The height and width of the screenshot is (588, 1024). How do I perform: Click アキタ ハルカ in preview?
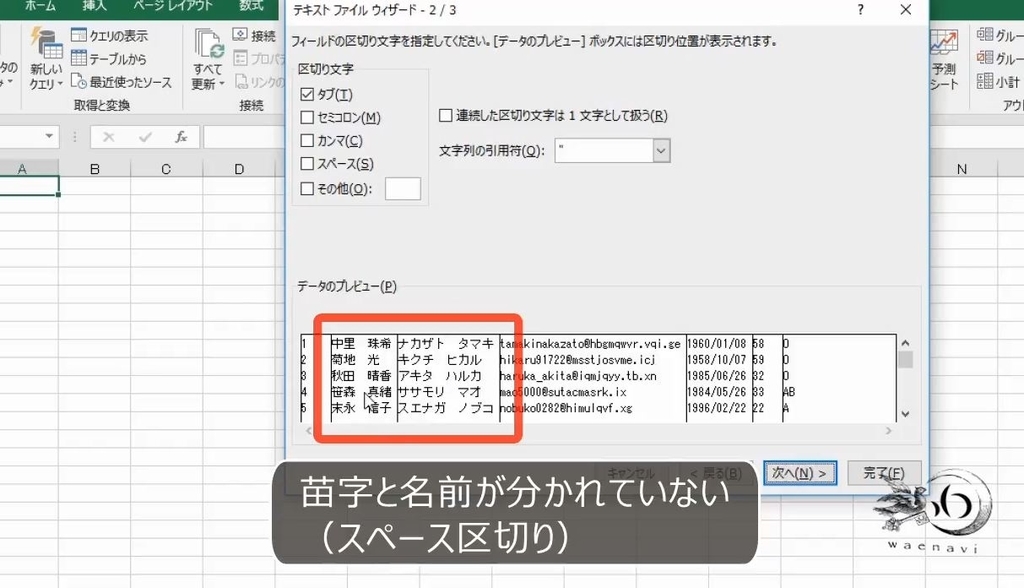440,376
